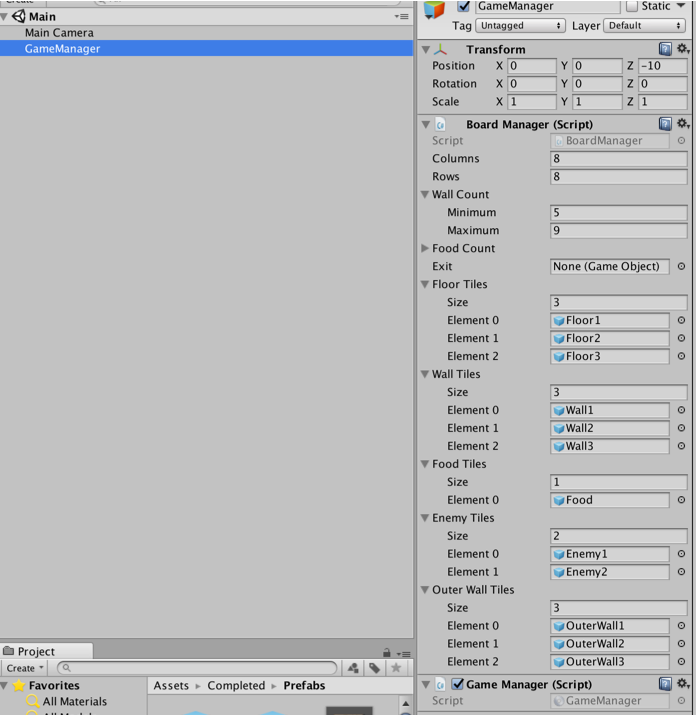Click Assets in breadcrumb path
The width and height of the screenshot is (697, 715).
171,685
